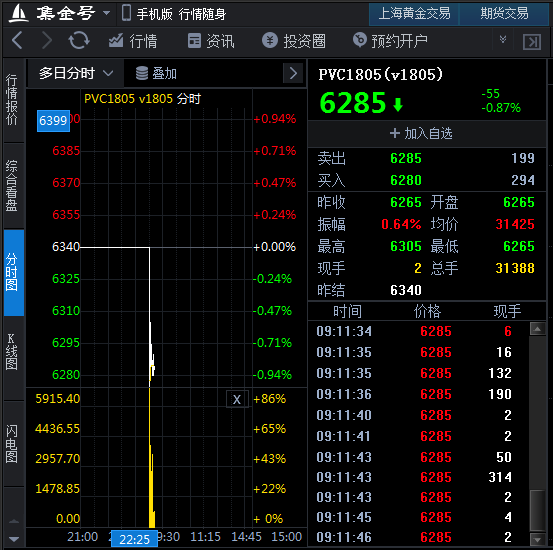Image resolution: width=553 pixels, height=550 pixels.
Task: Go back with the left arrow
Action: point(17,41)
